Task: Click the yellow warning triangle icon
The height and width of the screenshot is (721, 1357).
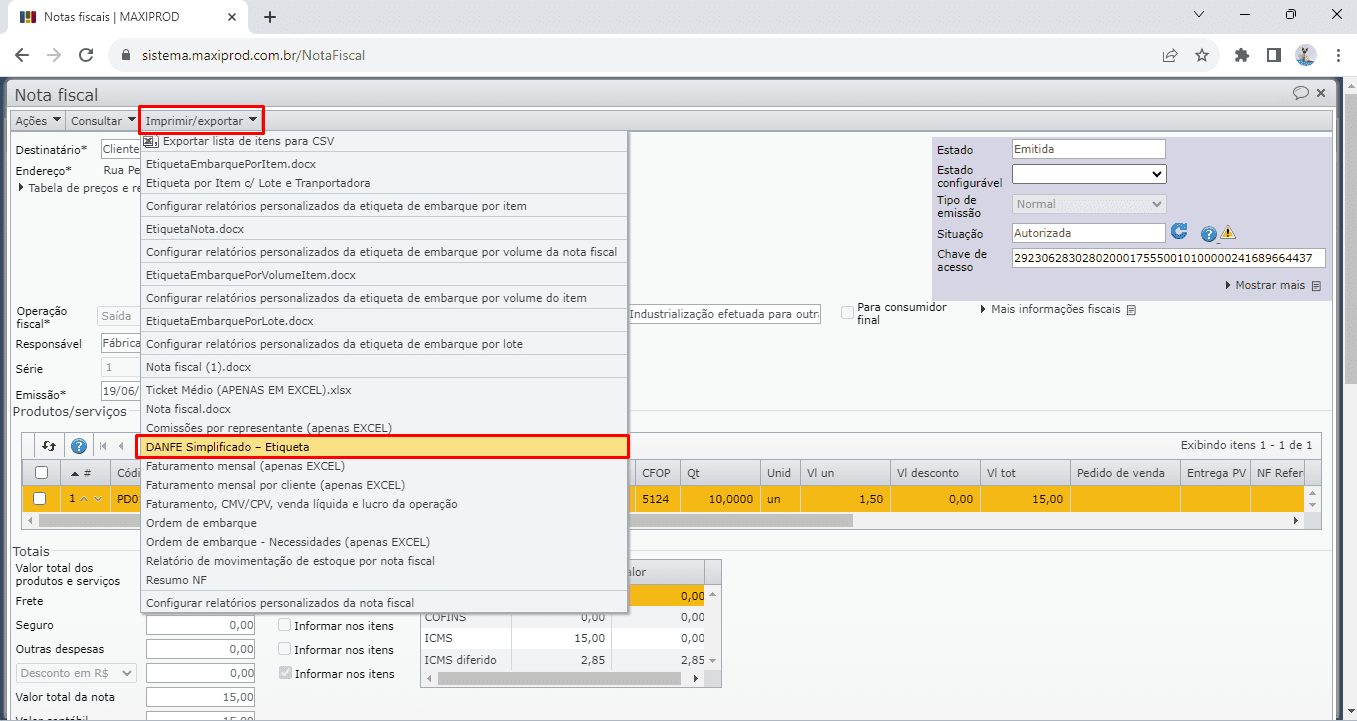Action: coord(1228,233)
